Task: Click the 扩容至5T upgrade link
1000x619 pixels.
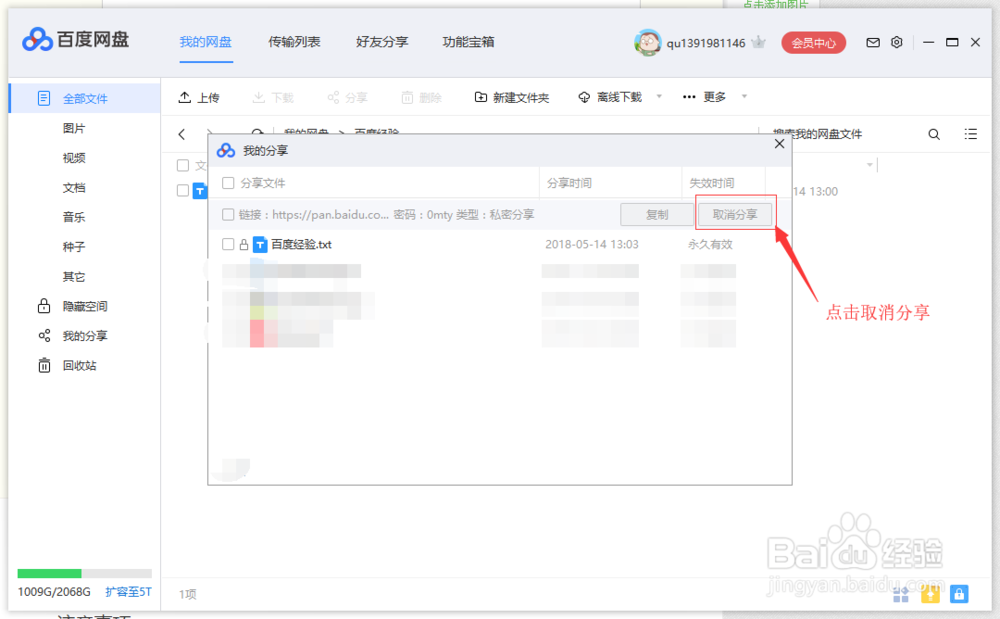Action: 129,591
